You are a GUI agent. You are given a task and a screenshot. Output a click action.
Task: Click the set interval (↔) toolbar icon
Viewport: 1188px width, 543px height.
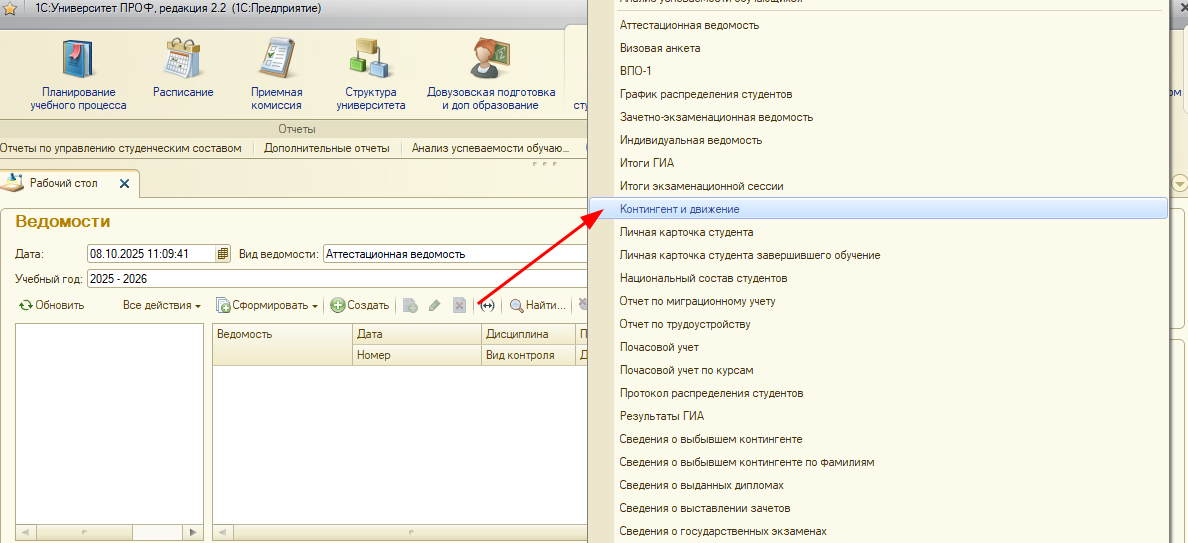488,305
